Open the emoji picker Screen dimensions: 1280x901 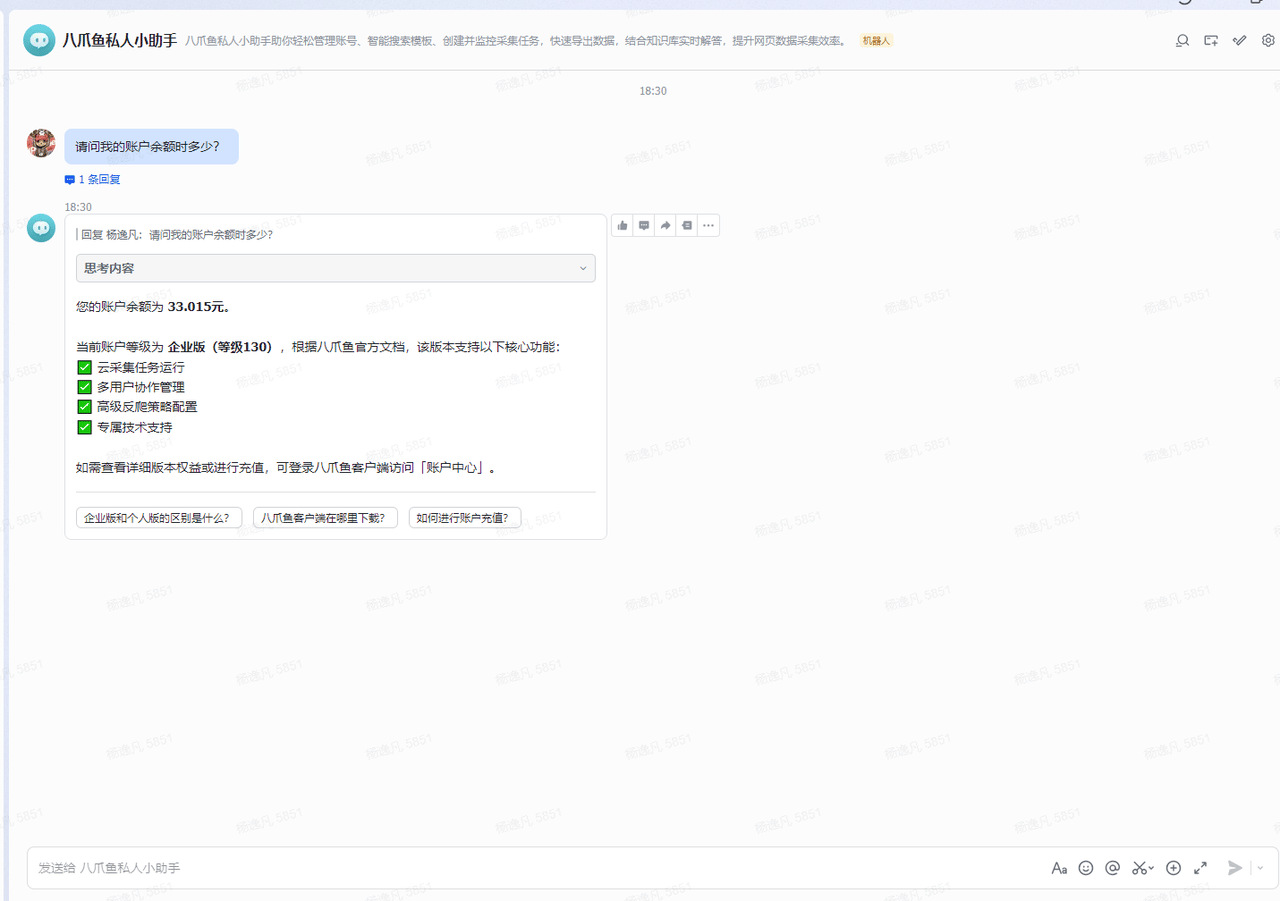point(1086,868)
